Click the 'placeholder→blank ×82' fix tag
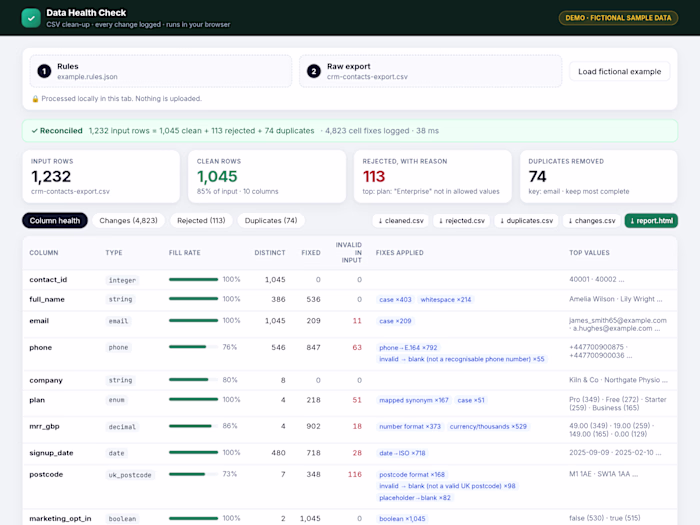The height and width of the screenshot is (525, 700). [x=415, y=498]
